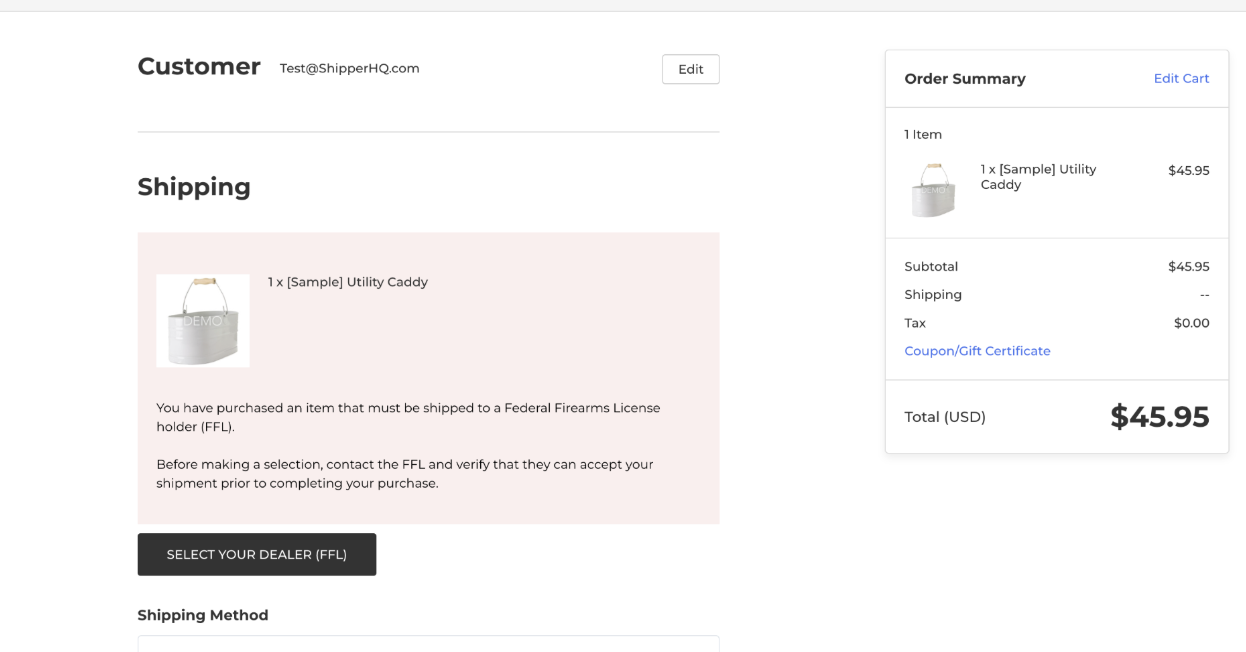Click the Federal Firearms License notice text
This screenshot has height=652, width=1246.
(408, 417)
